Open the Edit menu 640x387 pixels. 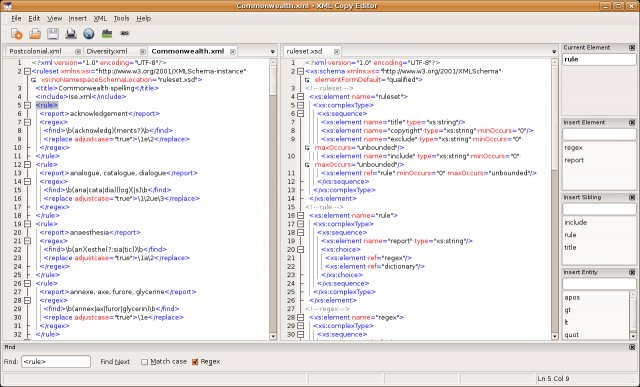34,18
